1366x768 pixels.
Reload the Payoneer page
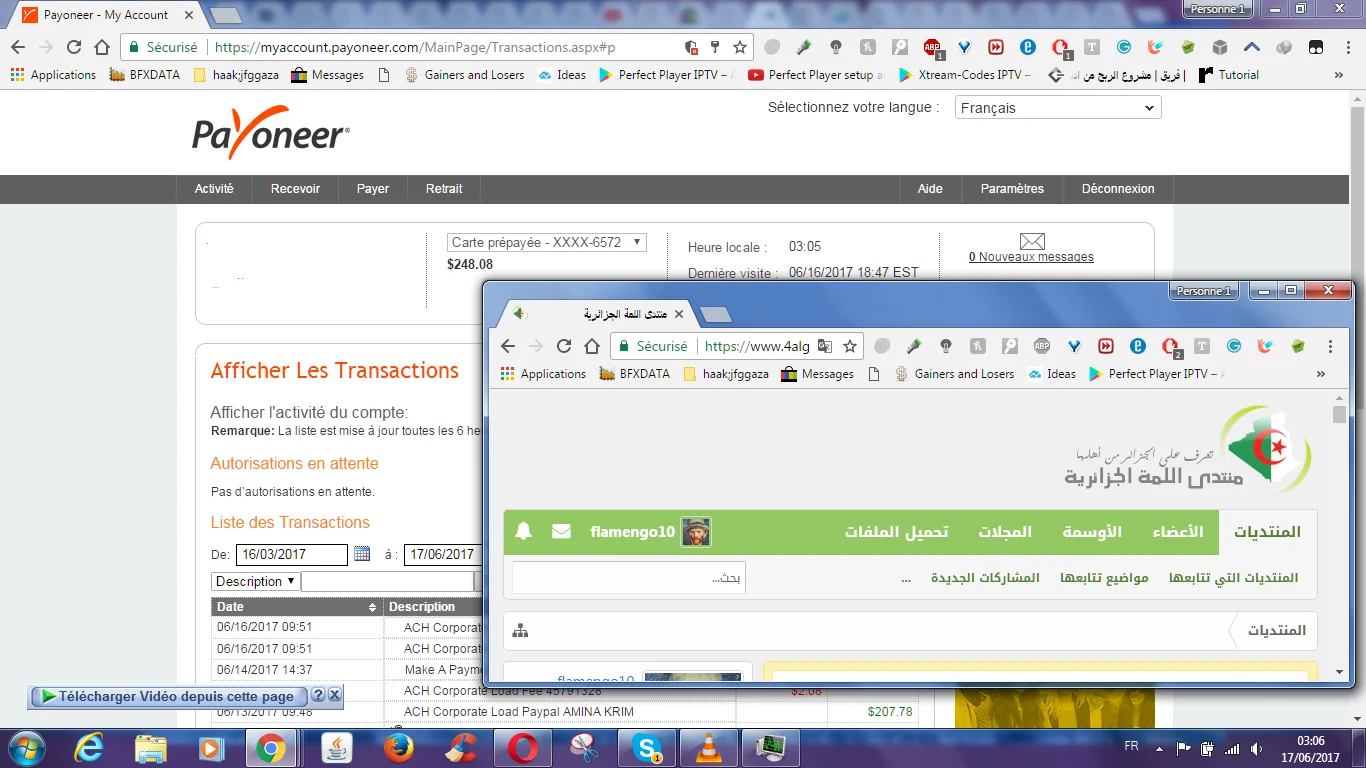[74, 47]
